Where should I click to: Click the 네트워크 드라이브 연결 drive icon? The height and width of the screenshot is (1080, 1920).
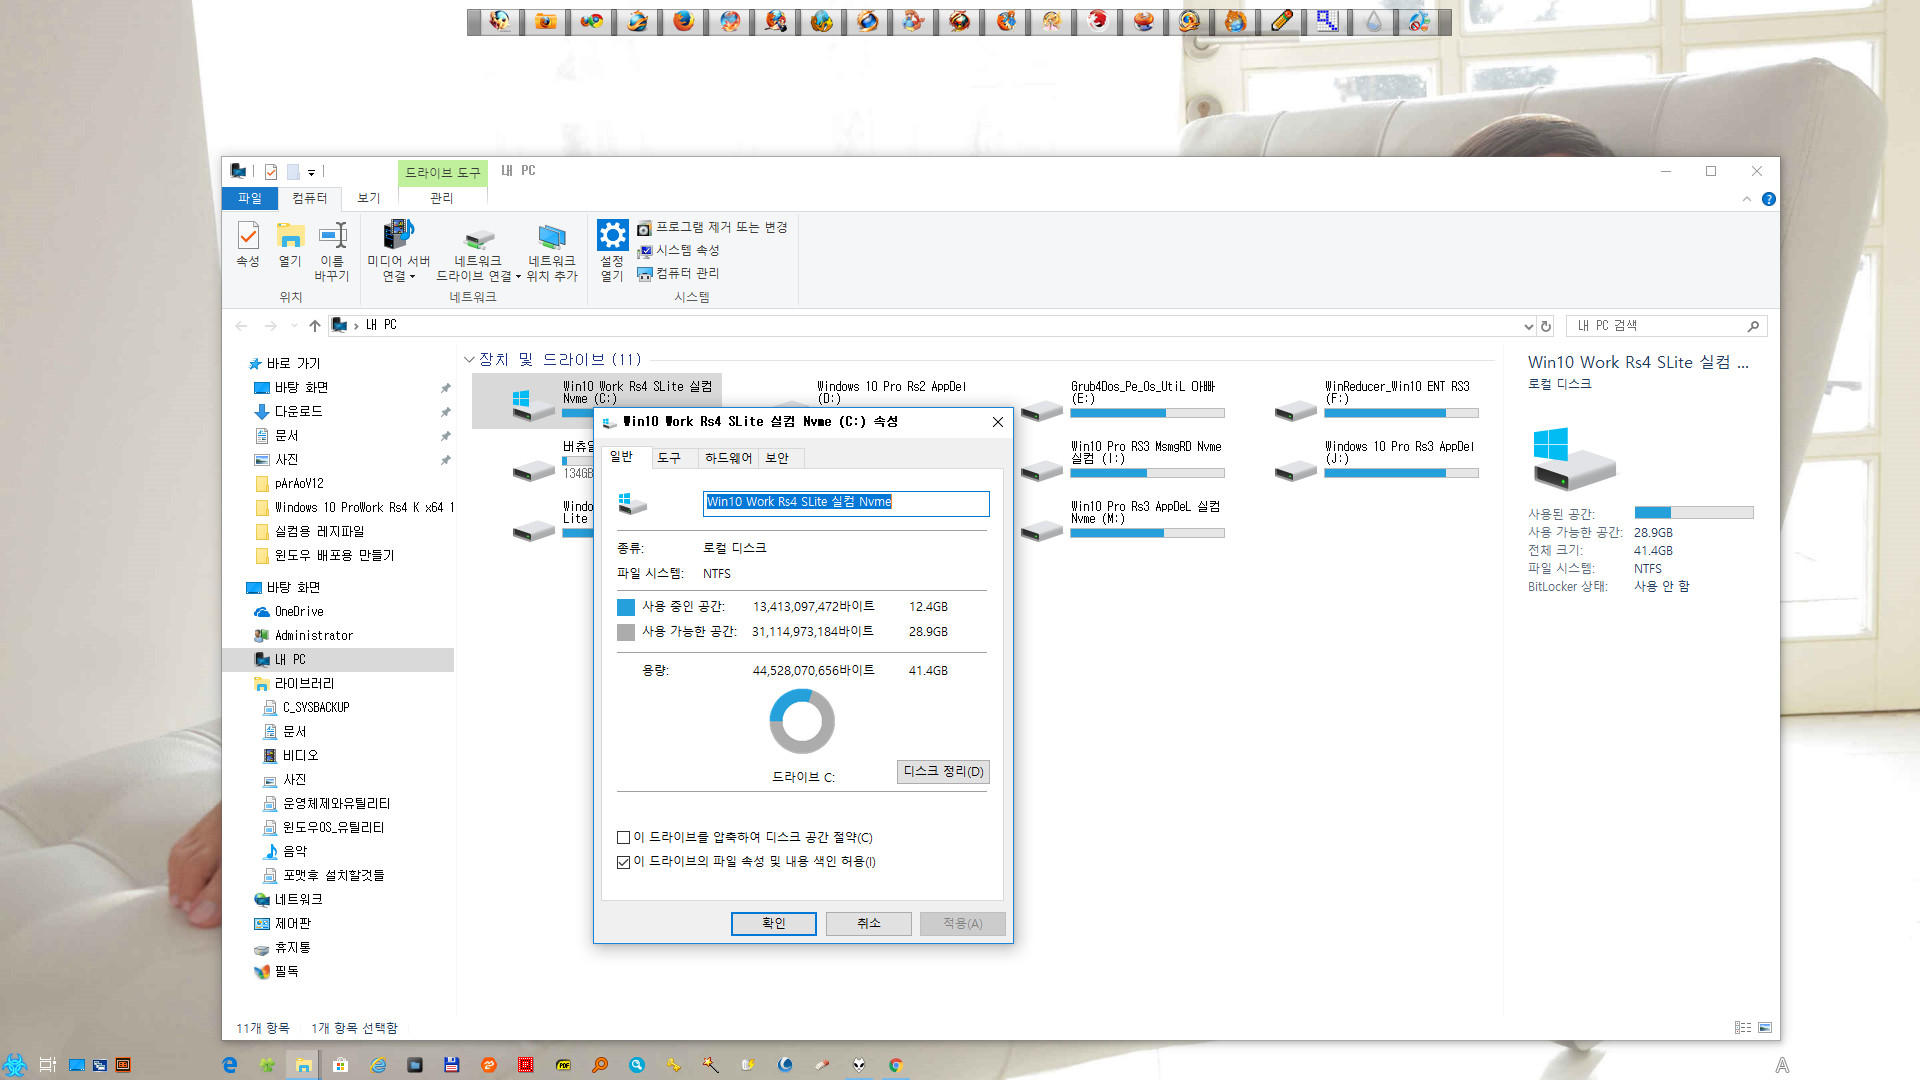(479, 237)
